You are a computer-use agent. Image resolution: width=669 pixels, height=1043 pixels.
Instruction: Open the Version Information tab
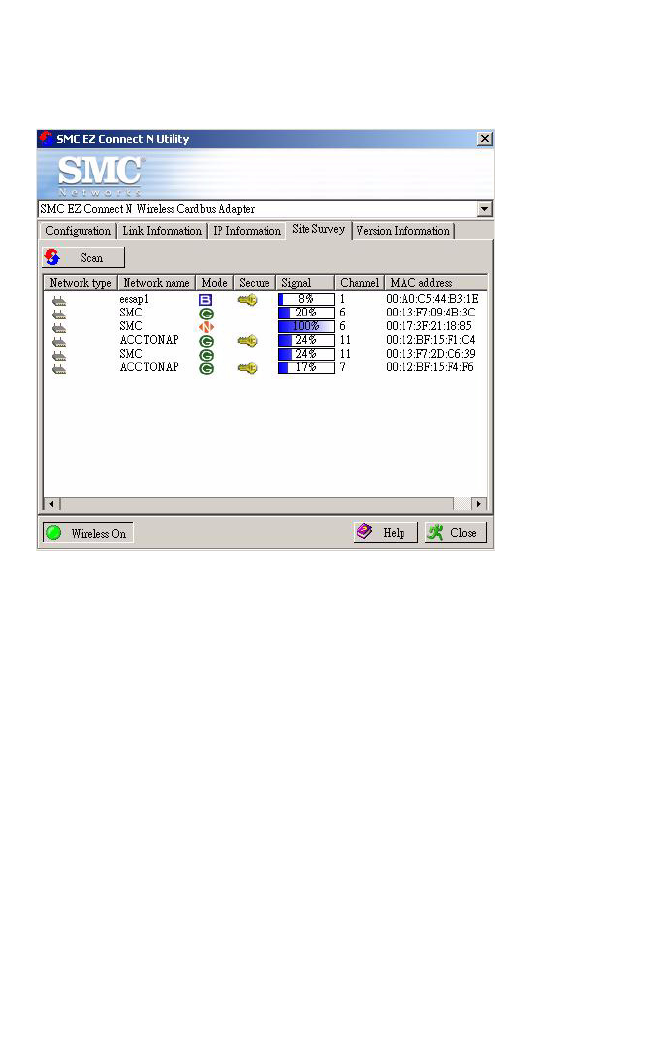403,231
